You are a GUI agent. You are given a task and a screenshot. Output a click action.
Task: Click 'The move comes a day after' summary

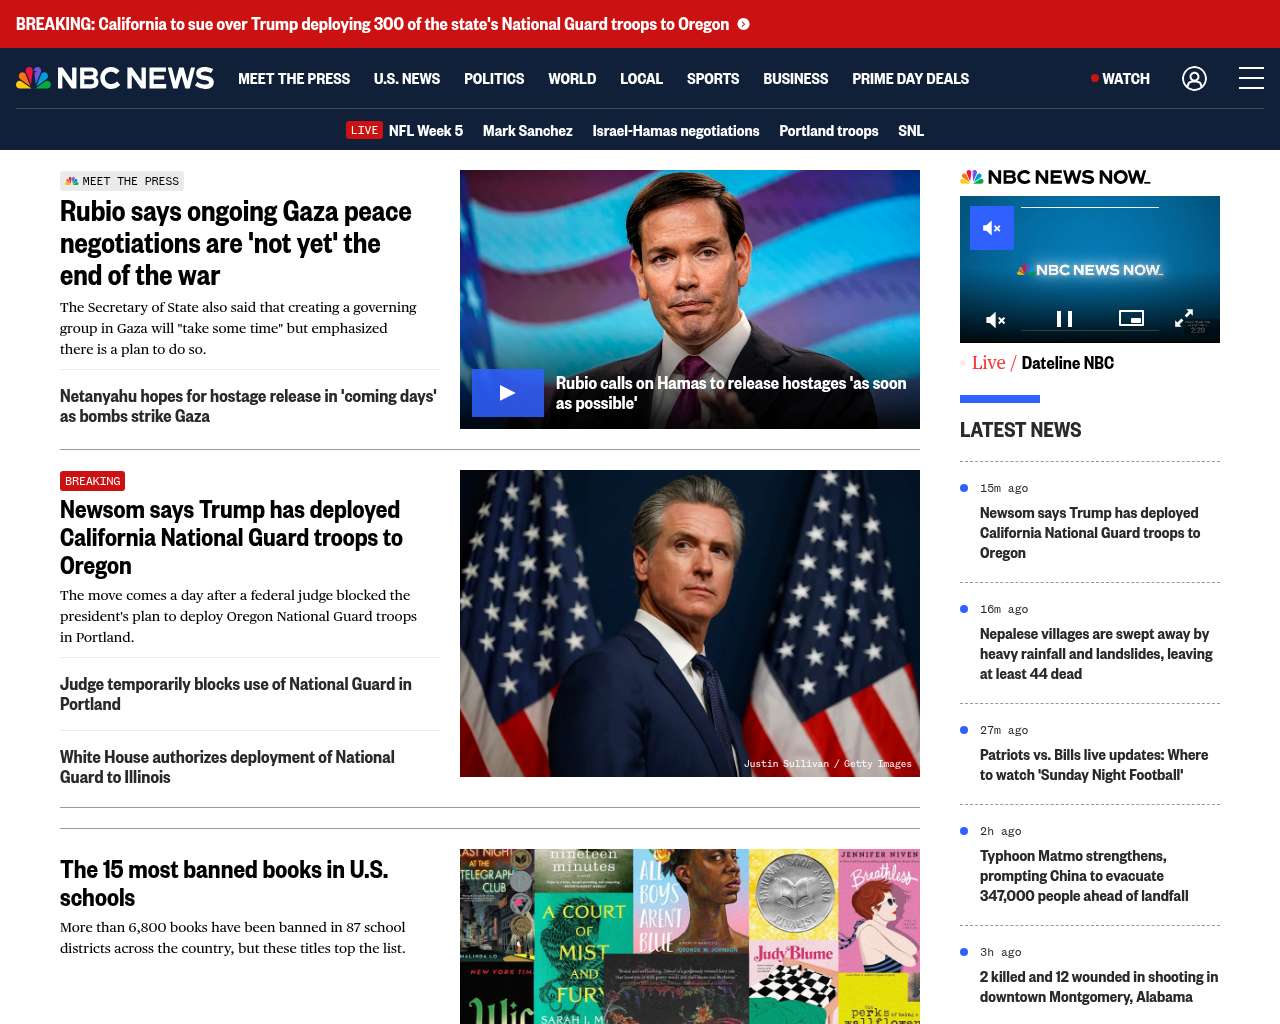click(238, 616)
